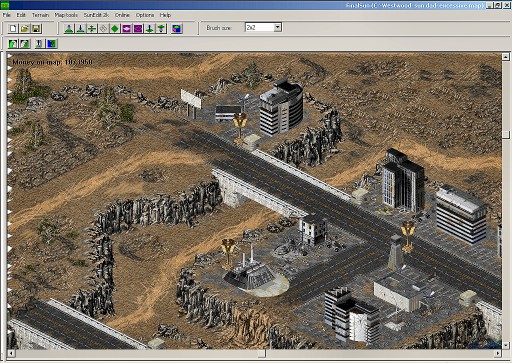Select the green diamond tile tool
This screenshot has width=512, height=363.
tap(115, 28)
